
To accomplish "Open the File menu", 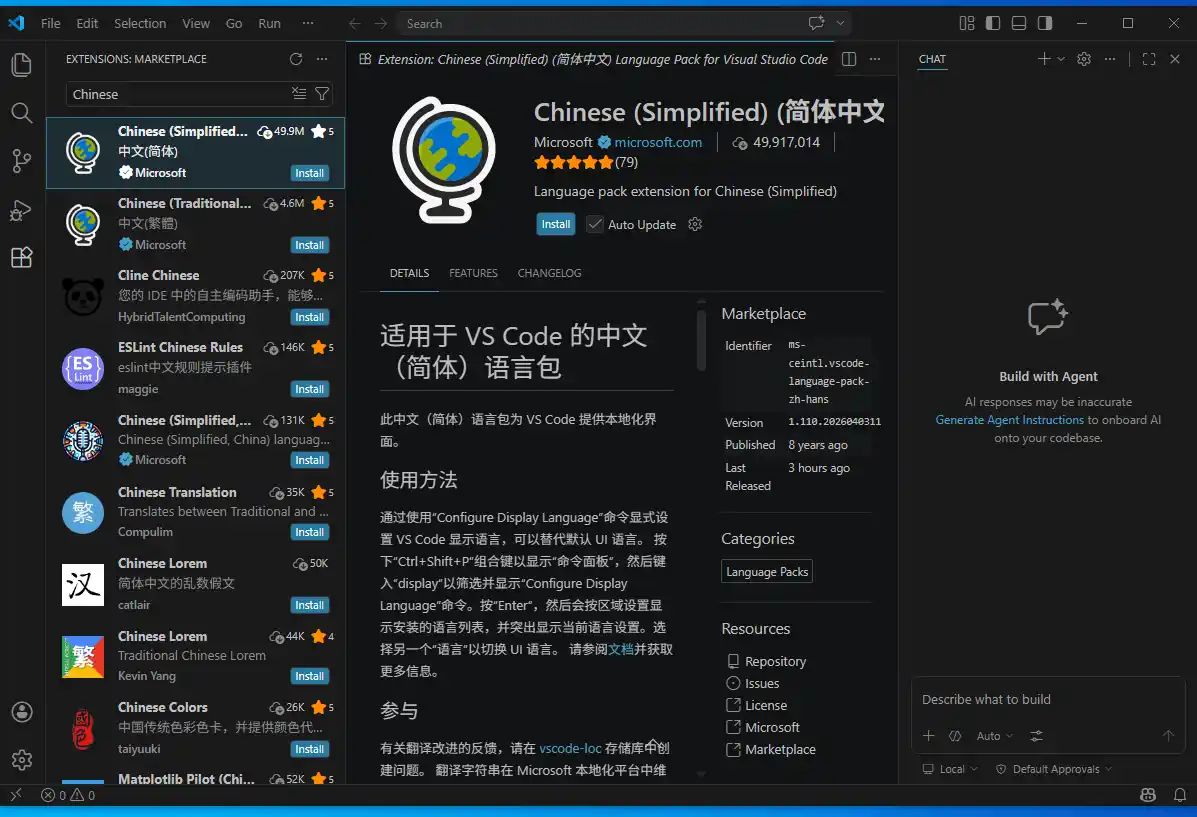I will coord(50,23).
